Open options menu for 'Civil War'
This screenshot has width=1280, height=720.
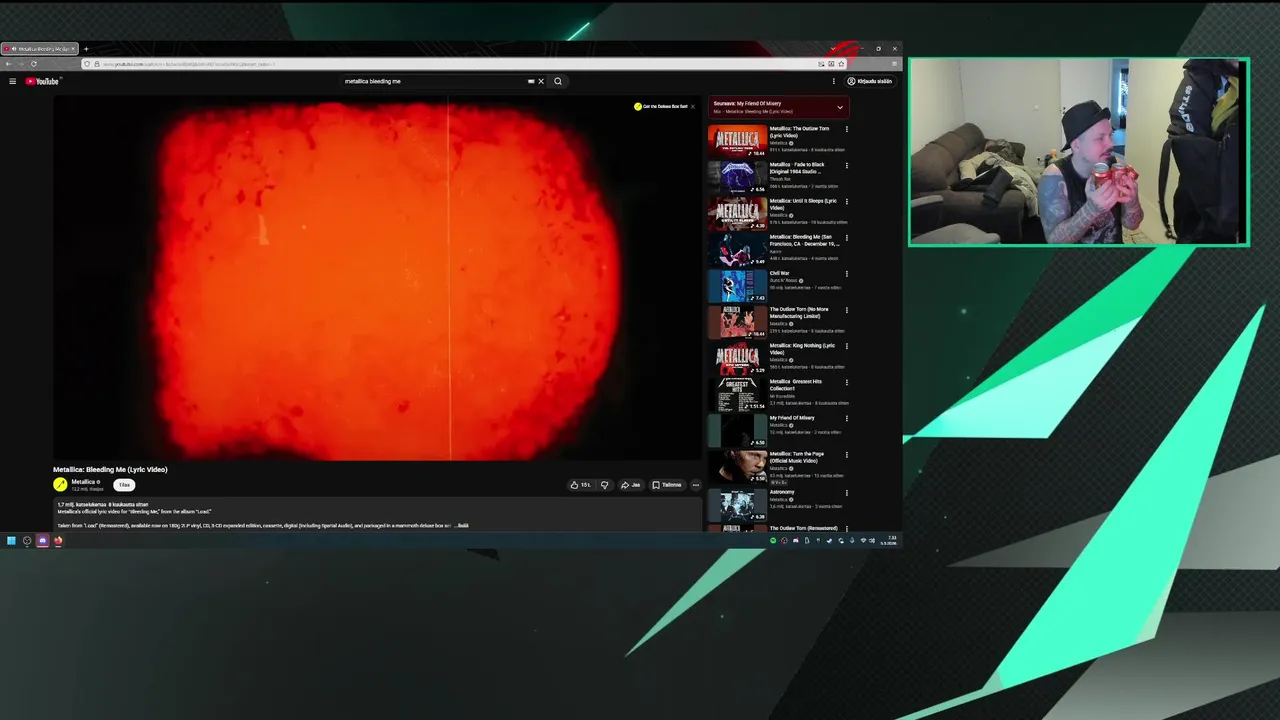tap(847, 274)
